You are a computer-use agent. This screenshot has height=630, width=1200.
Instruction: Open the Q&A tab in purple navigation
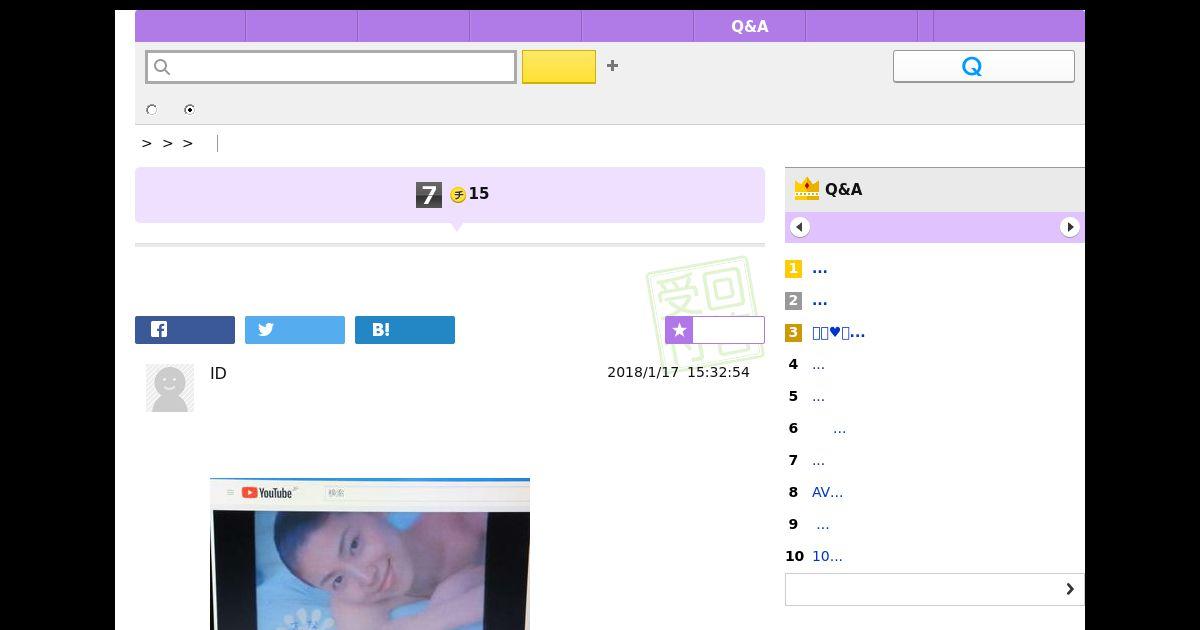tap(750, 26)
